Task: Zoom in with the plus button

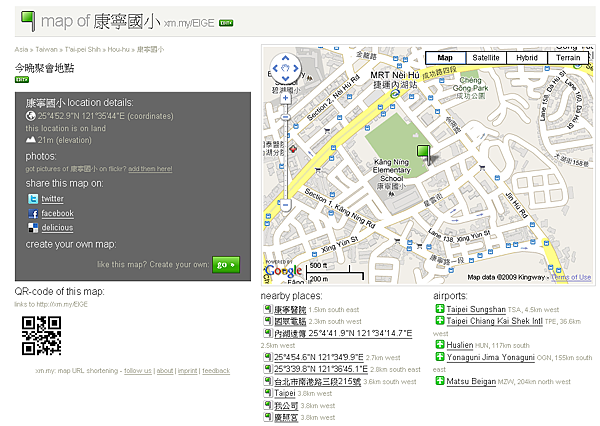Action: (285, 98)
